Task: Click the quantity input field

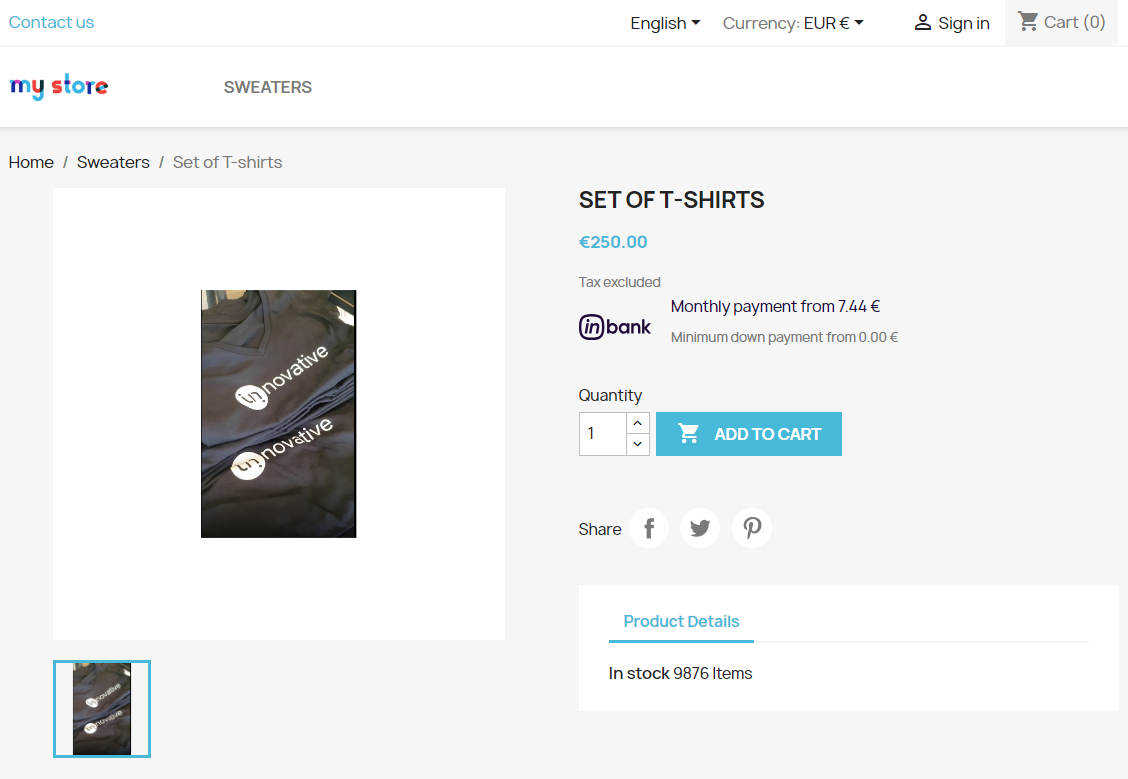Action: point(603,434)
